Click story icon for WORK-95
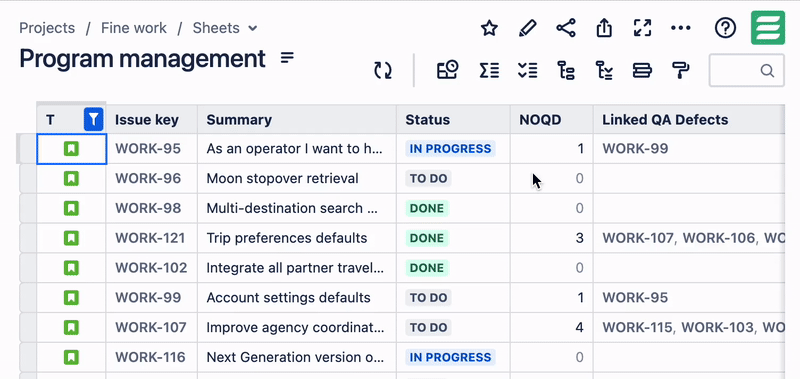Image resolution: width=800 pixels, height=379 pixels. point(71,149)
